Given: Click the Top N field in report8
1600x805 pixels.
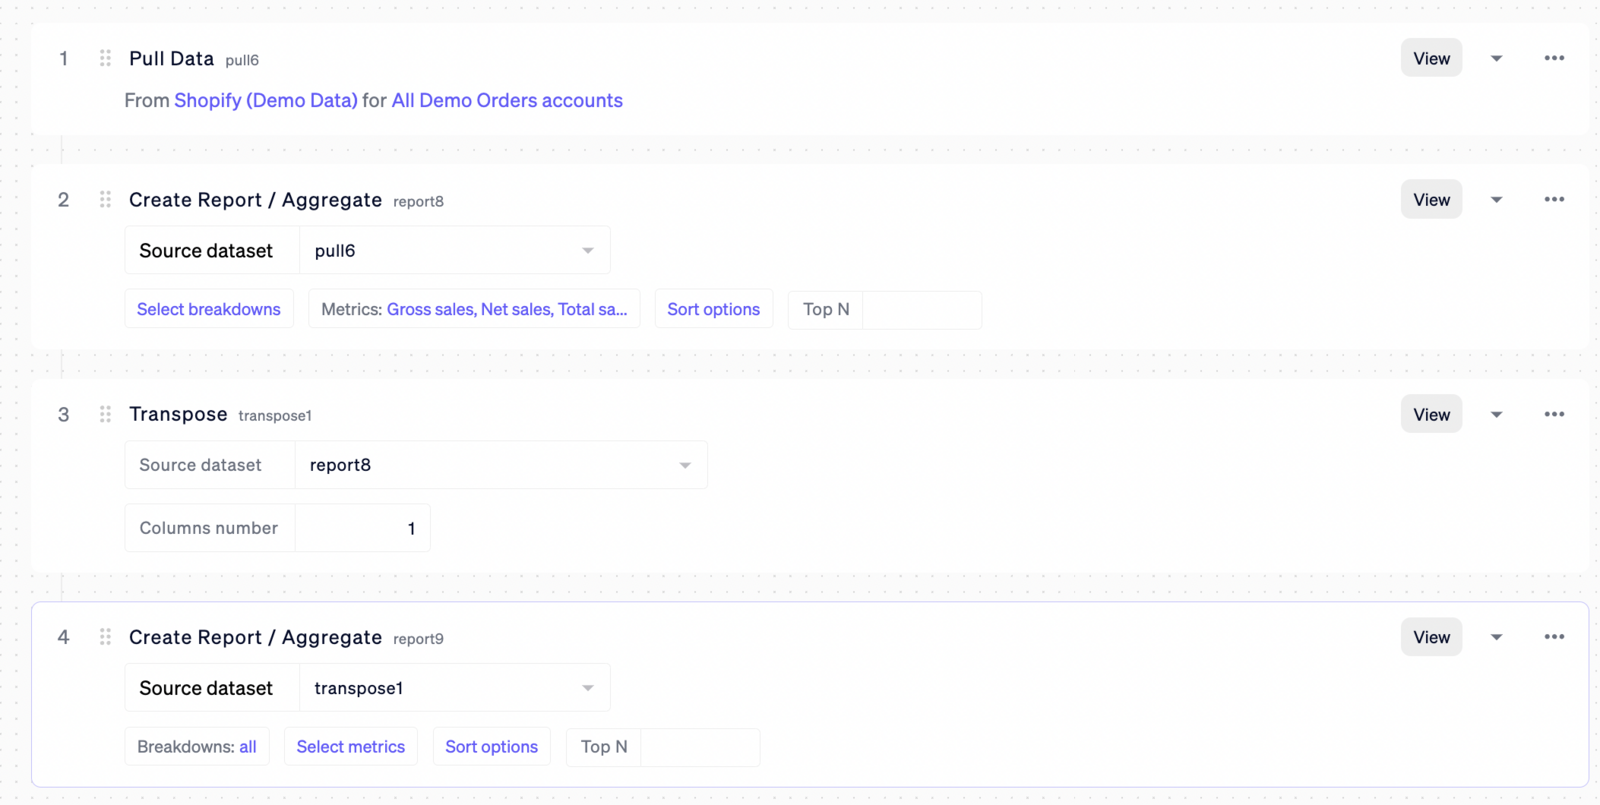Looking at the screenshot, I should point(920,309).
